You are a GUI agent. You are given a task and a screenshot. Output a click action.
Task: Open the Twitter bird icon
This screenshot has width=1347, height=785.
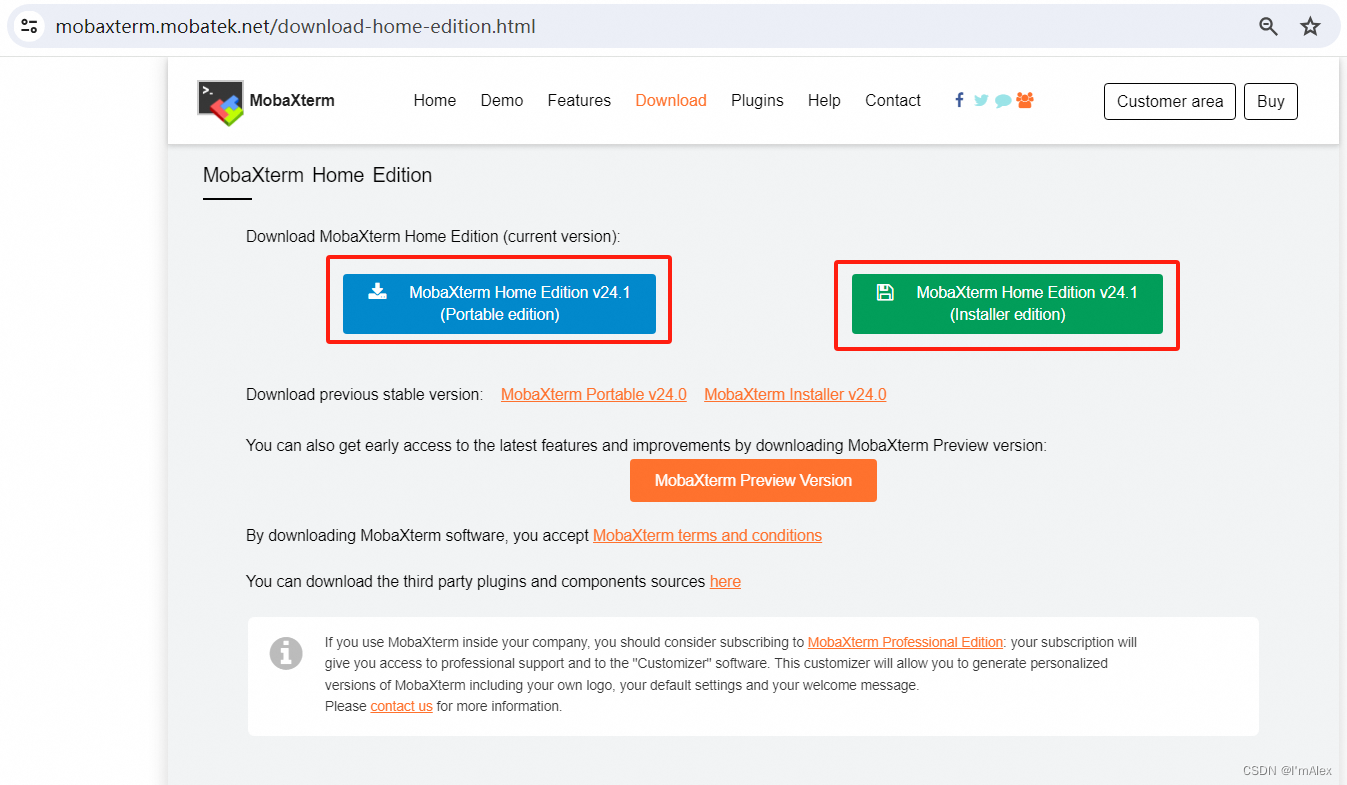(x=981, y=100)
